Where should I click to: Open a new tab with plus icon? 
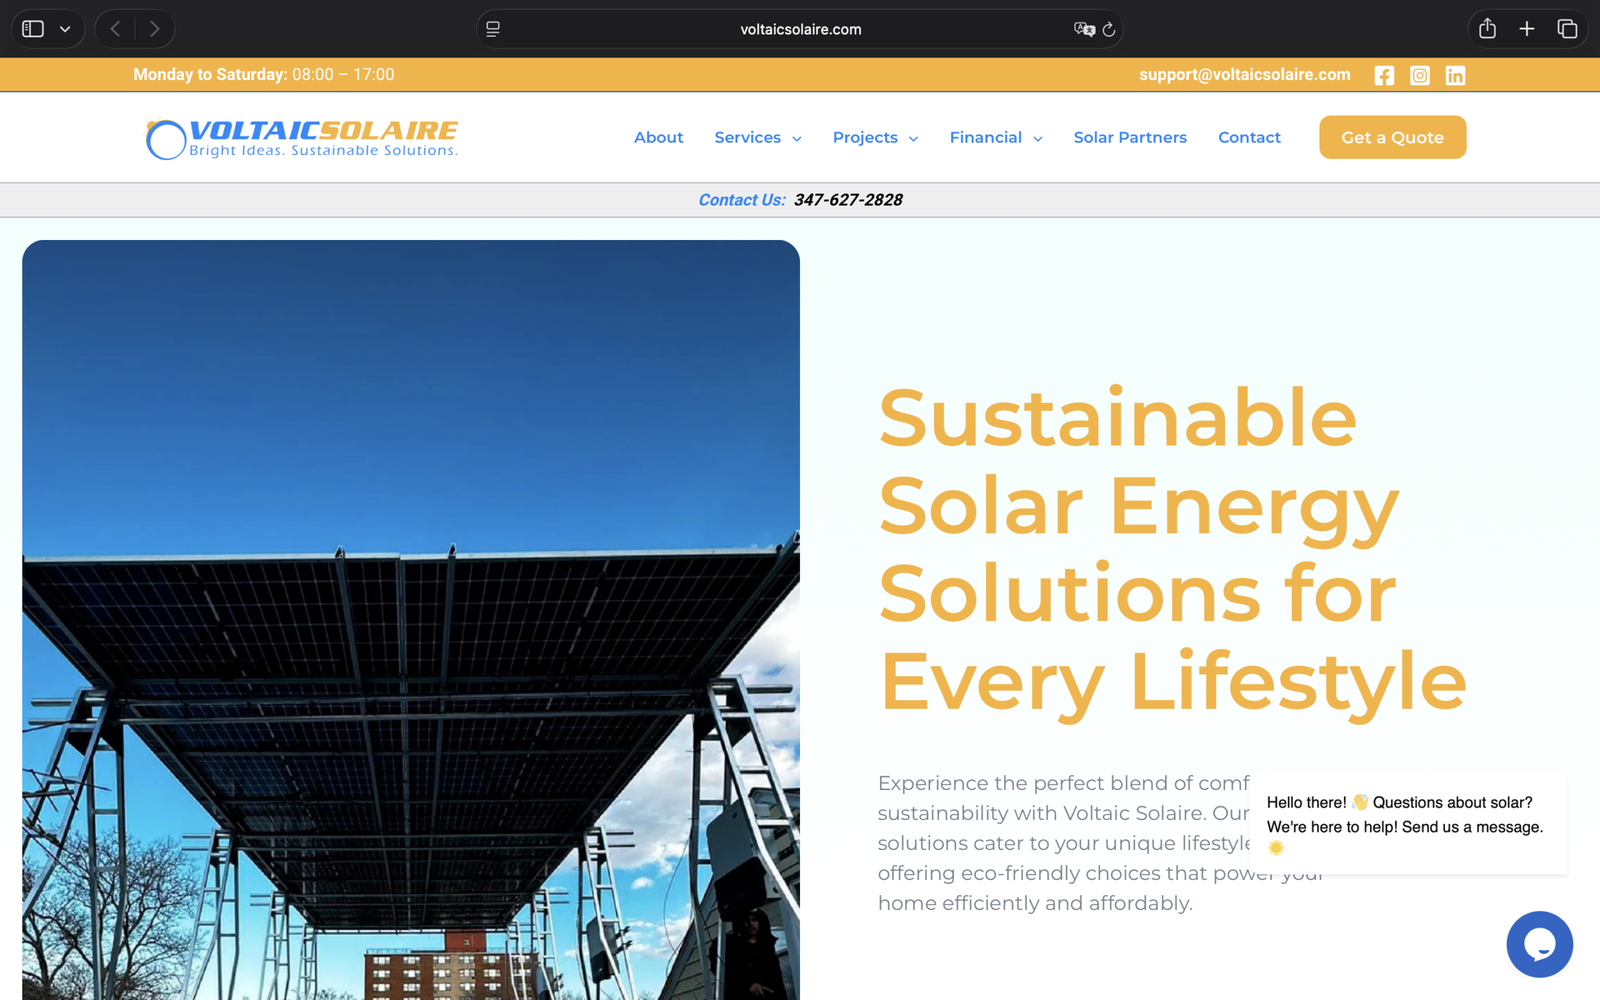pos(1527,29)
